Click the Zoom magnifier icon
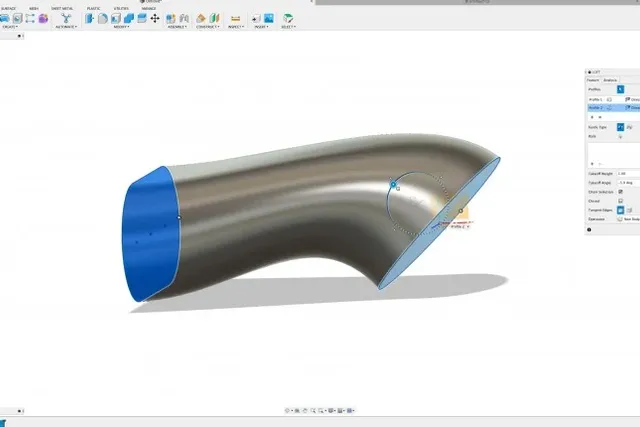The image size is (640, 427). pos(313,411)
